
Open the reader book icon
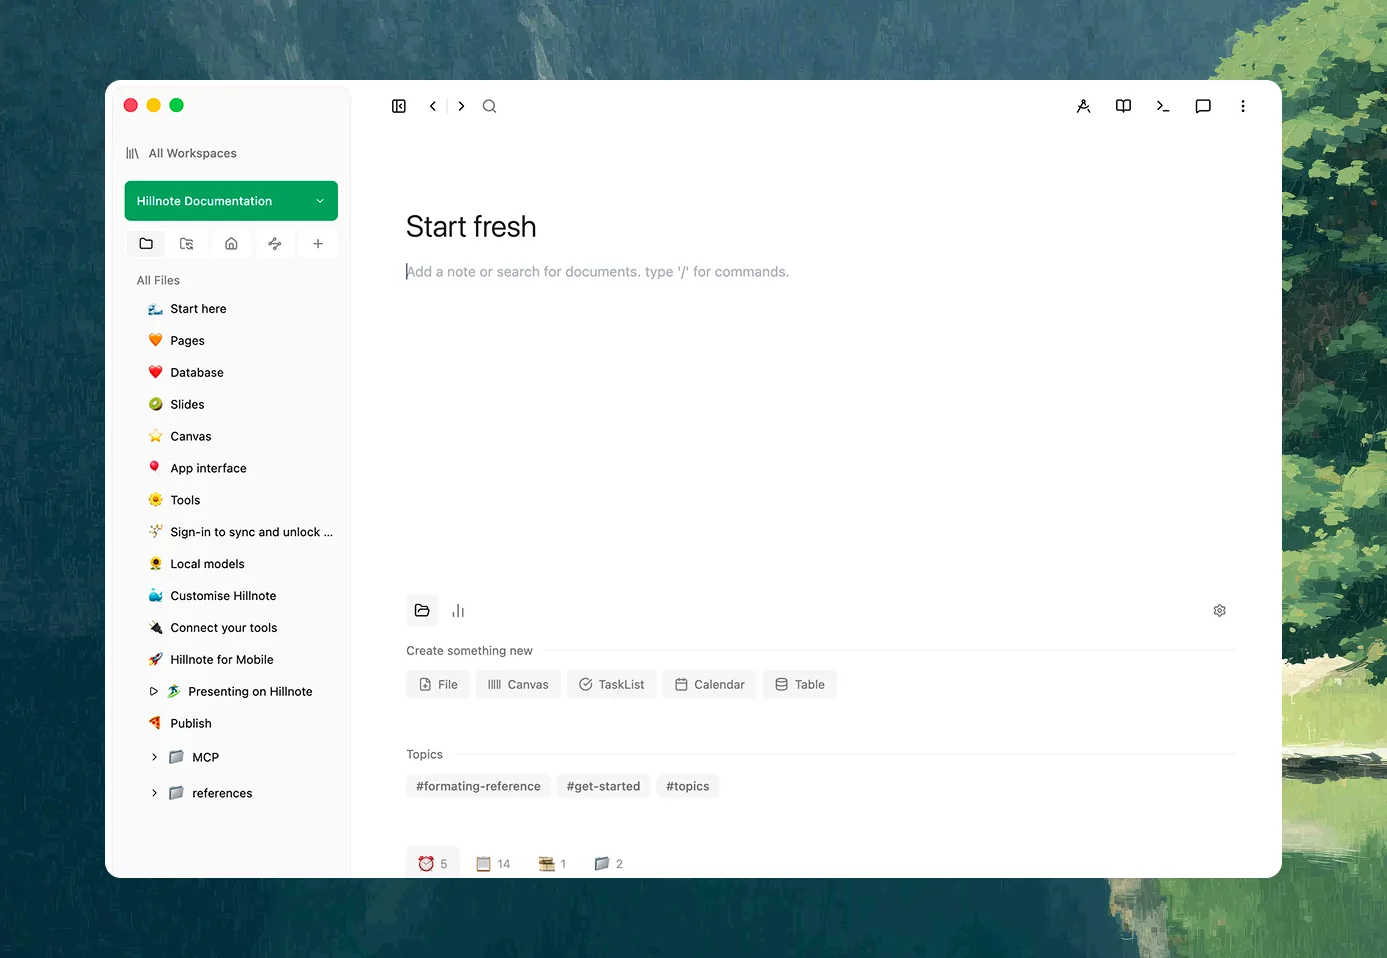(x=1123, y=106)
